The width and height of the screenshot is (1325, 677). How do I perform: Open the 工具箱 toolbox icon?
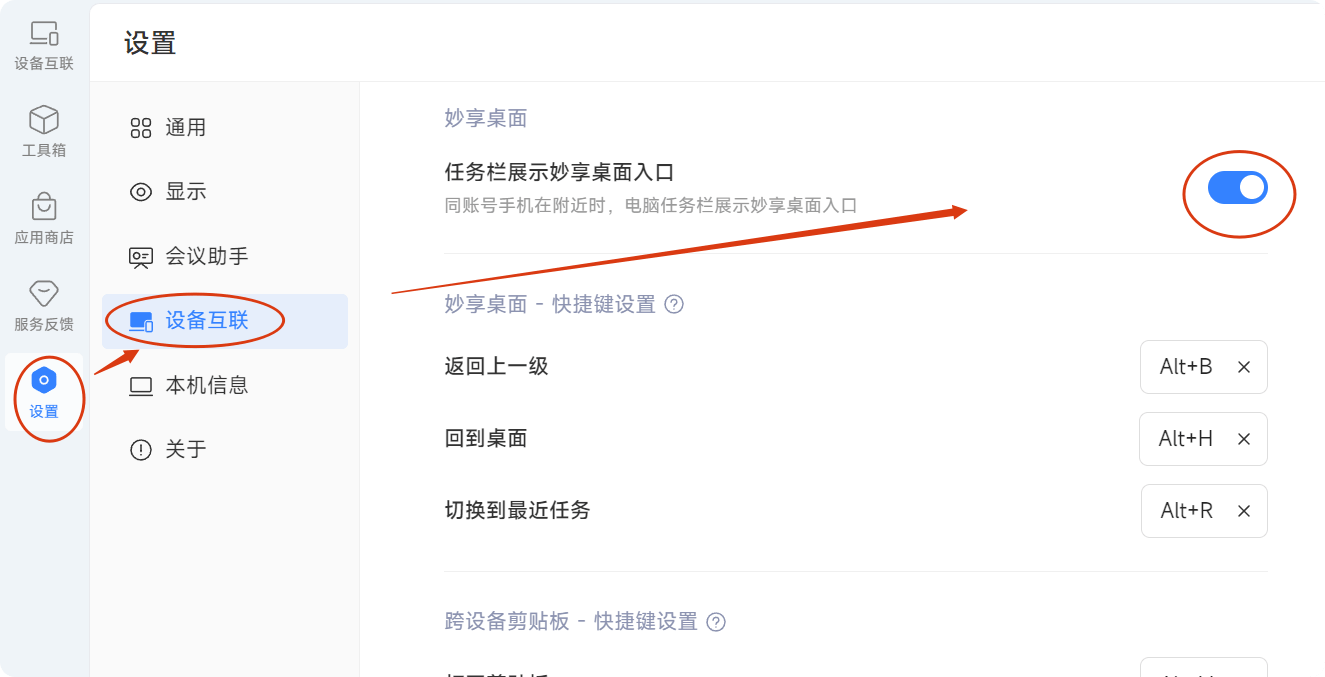(x=44, y=131)
